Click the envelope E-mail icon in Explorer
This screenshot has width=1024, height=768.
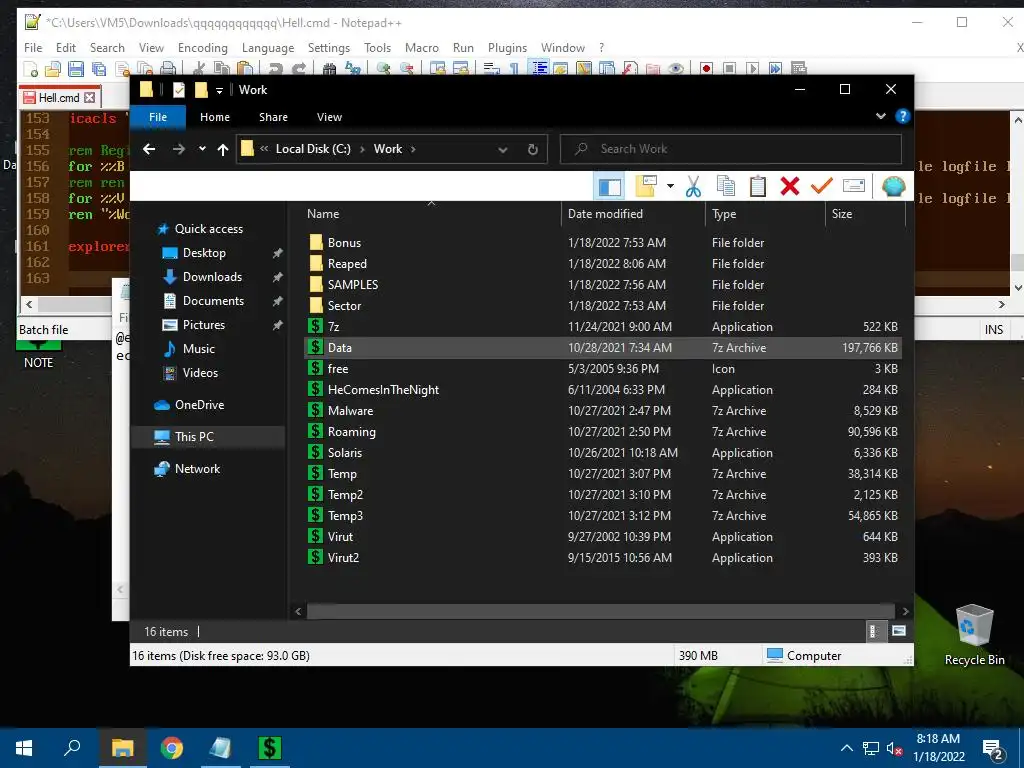click(854, 186)
